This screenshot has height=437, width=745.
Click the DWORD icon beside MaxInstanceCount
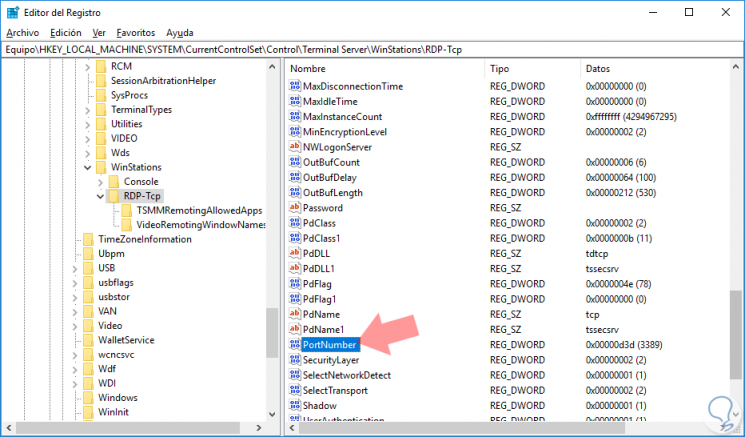tap(295, 116)
